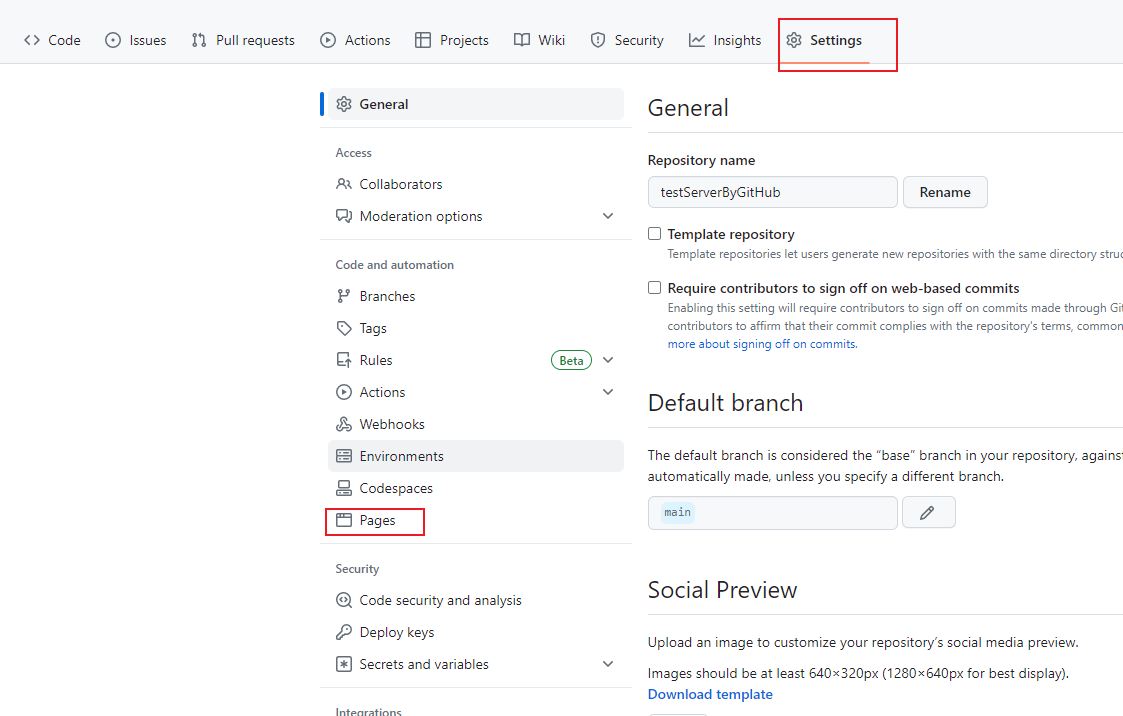This screenshot has width=1123, height=716.
Task: Switch to the Insights tab
Action: (725, 40)
